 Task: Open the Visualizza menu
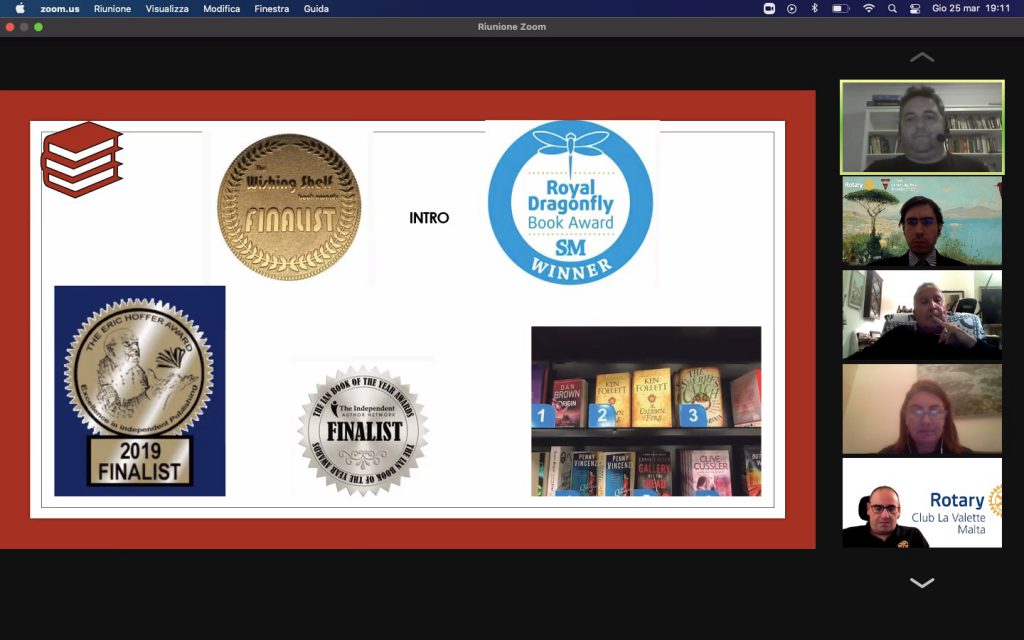coord(167,8)
